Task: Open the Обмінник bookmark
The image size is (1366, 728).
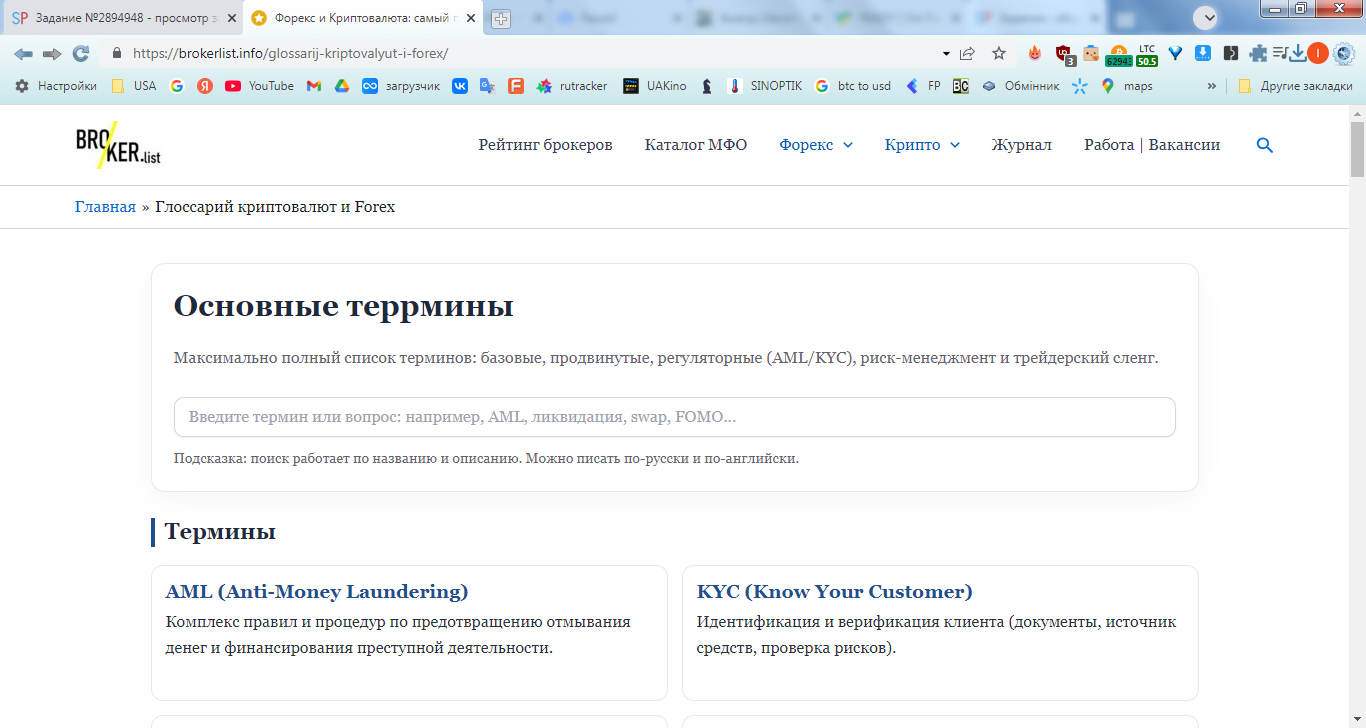Action: pos(1020,86)
